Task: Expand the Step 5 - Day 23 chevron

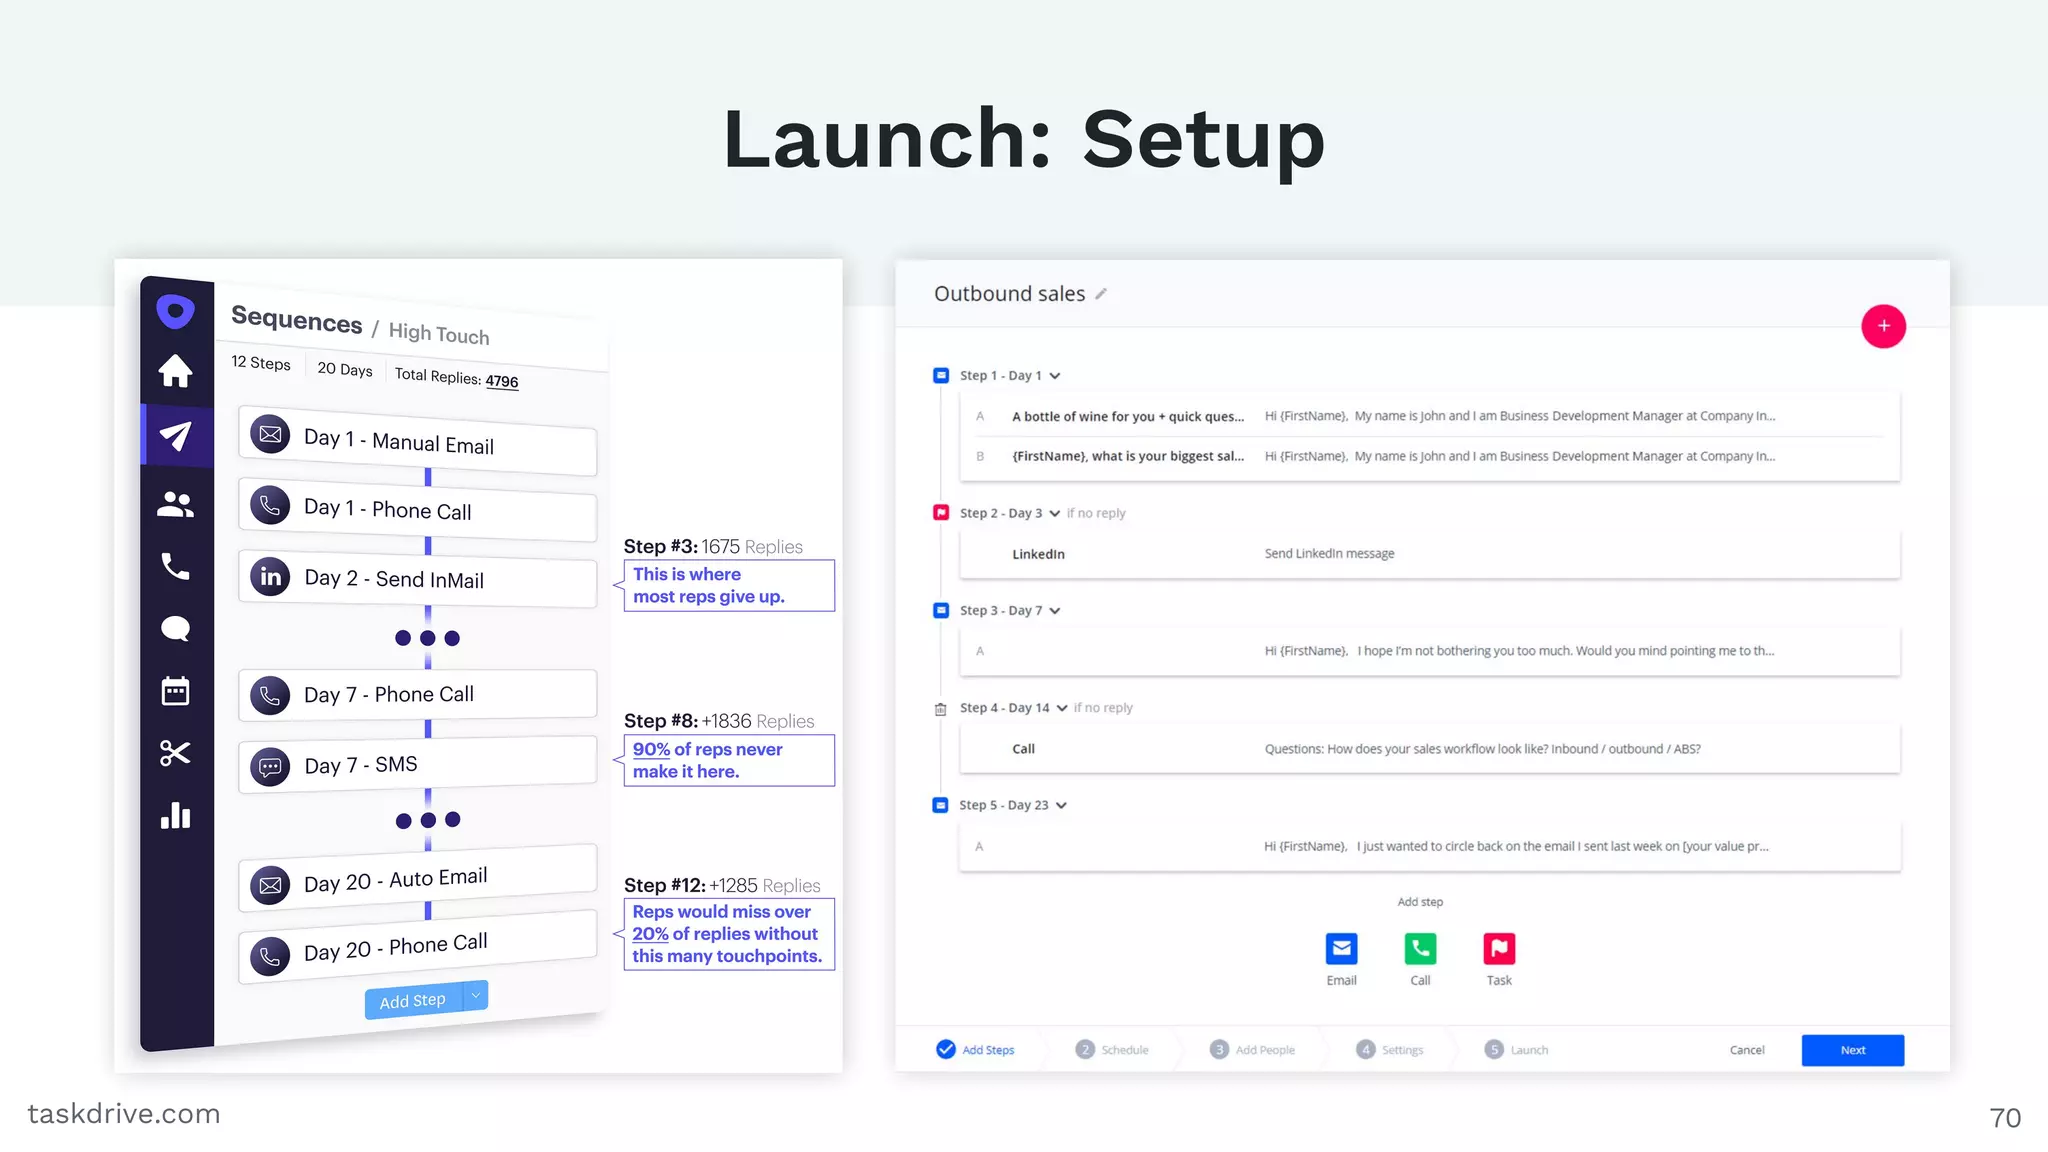Action: click(1061, 806)
